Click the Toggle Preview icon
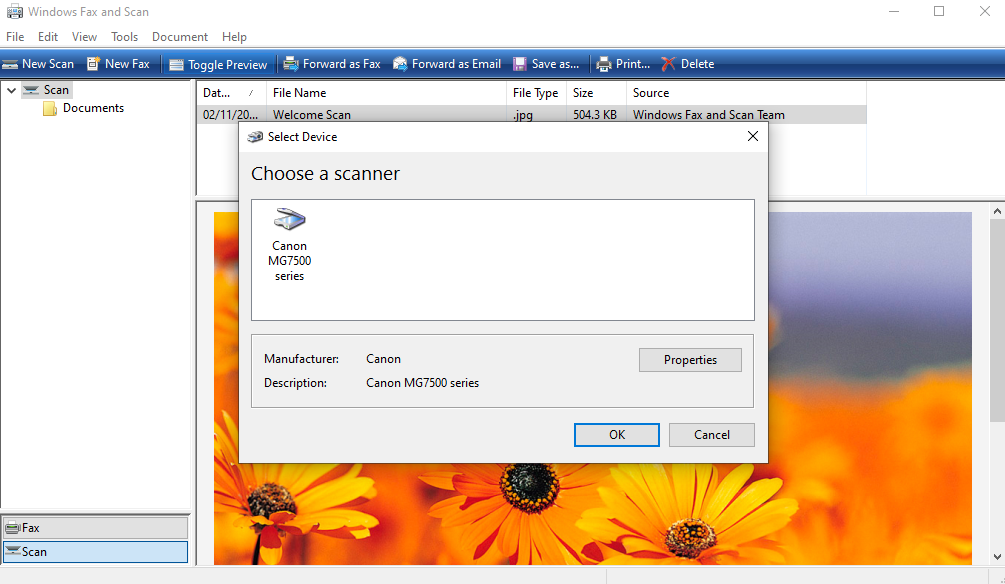The width and height of the screenshot is (1005, 584). pos(176,65)
